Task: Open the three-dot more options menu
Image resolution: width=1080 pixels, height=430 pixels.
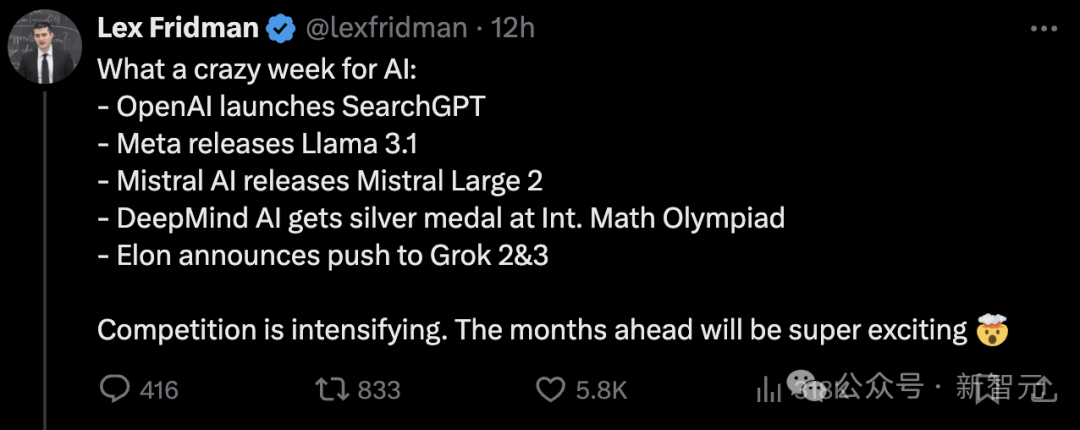Action: [1043, 29]
